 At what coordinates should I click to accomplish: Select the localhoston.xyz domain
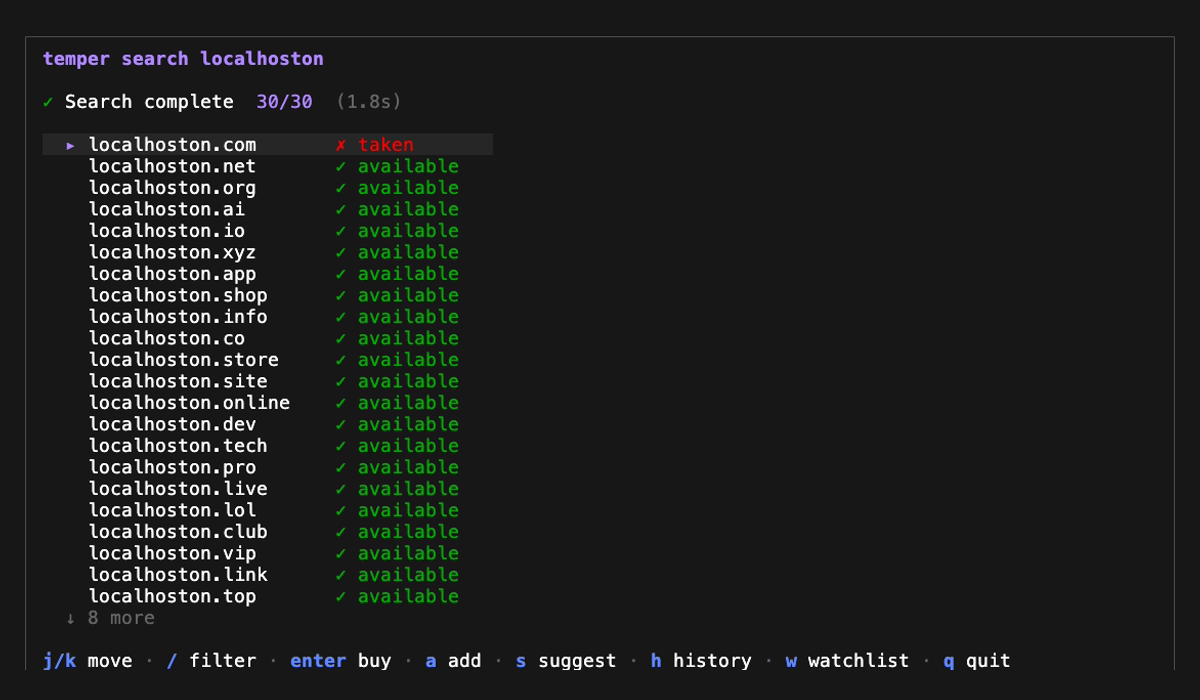point(172,252)
